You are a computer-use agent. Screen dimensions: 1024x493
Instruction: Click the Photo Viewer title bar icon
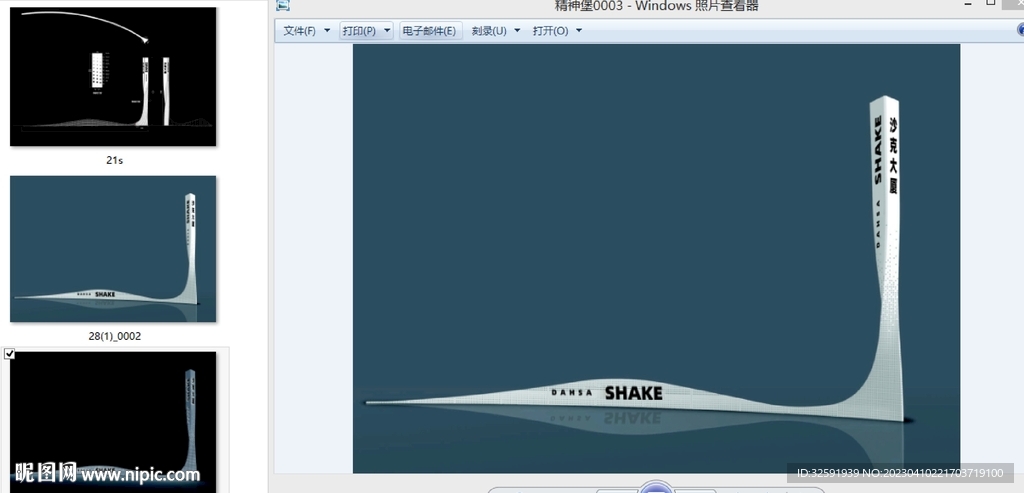(x=282, y=5)
